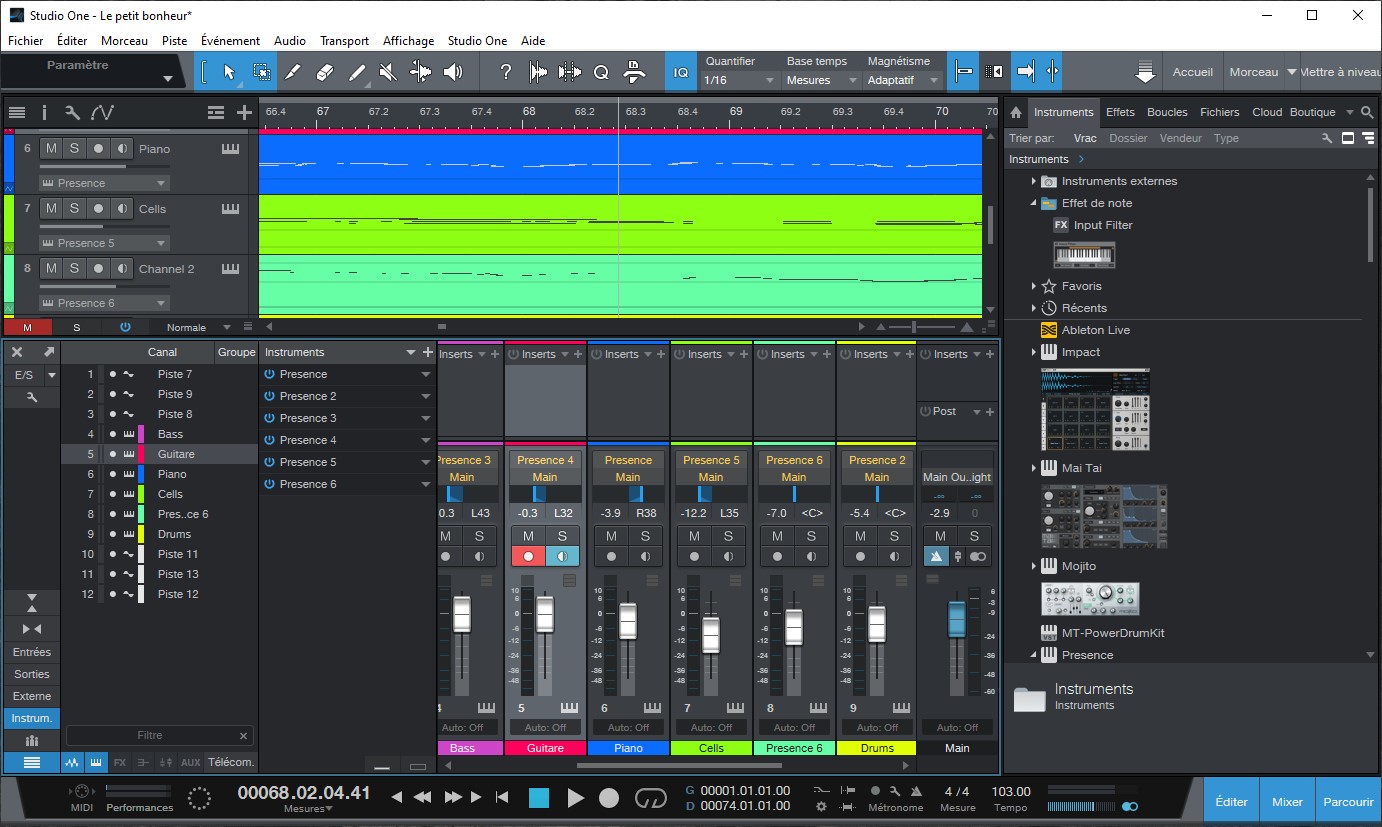Image resolution: width=1382 pixels, height=827 pixels.
Task: Click the Record button in transport
Action: pyautogui.click(x=609, y=797)
